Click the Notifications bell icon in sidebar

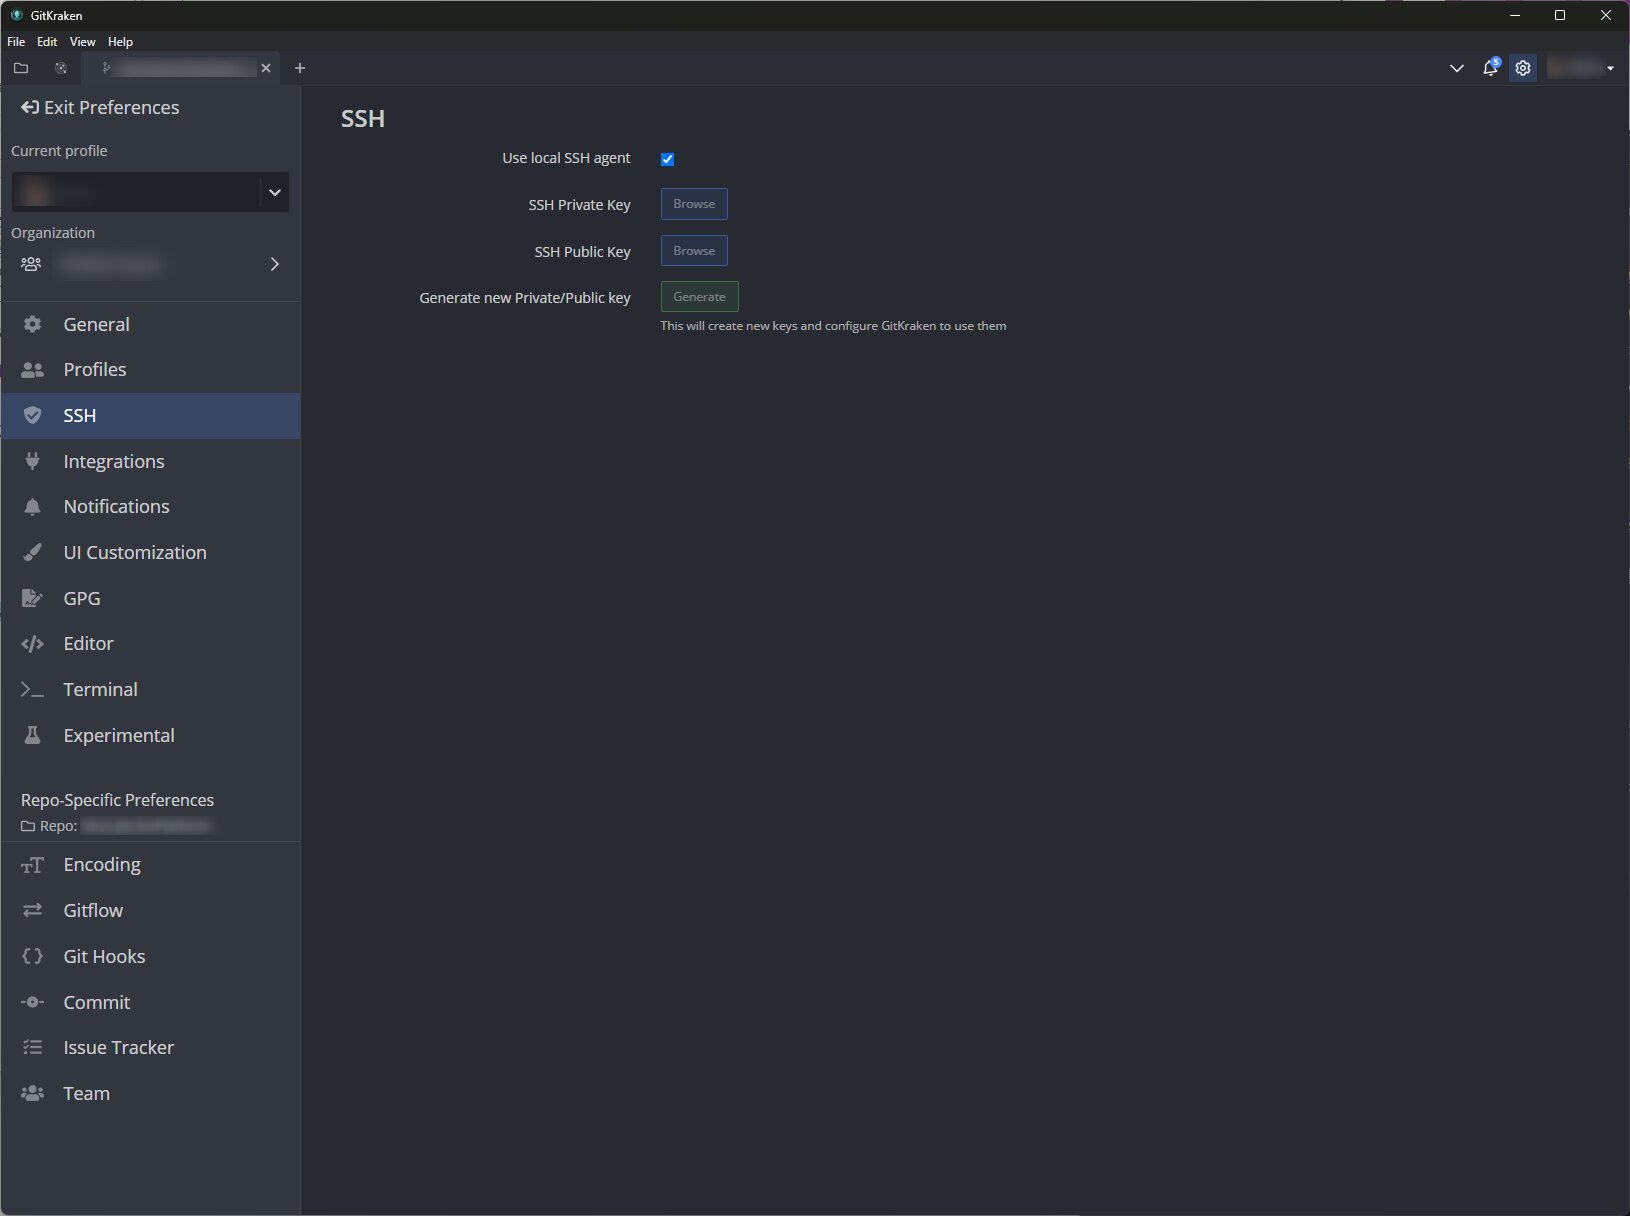pyautogui.click(x=32, y=507)
